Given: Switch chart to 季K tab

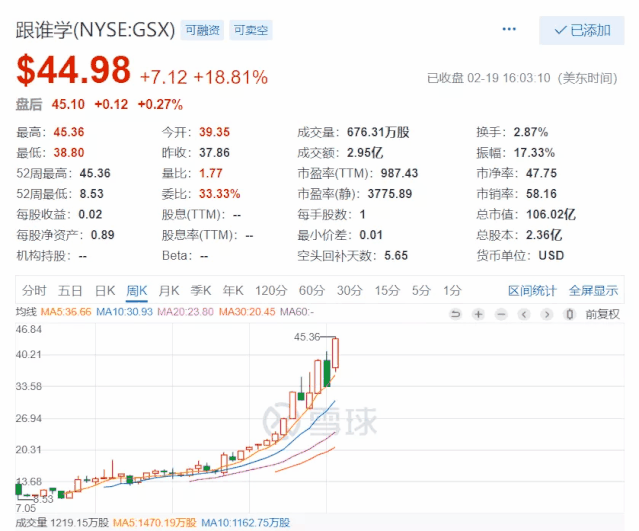Looking at the screenshot, I should coord(201,291).
